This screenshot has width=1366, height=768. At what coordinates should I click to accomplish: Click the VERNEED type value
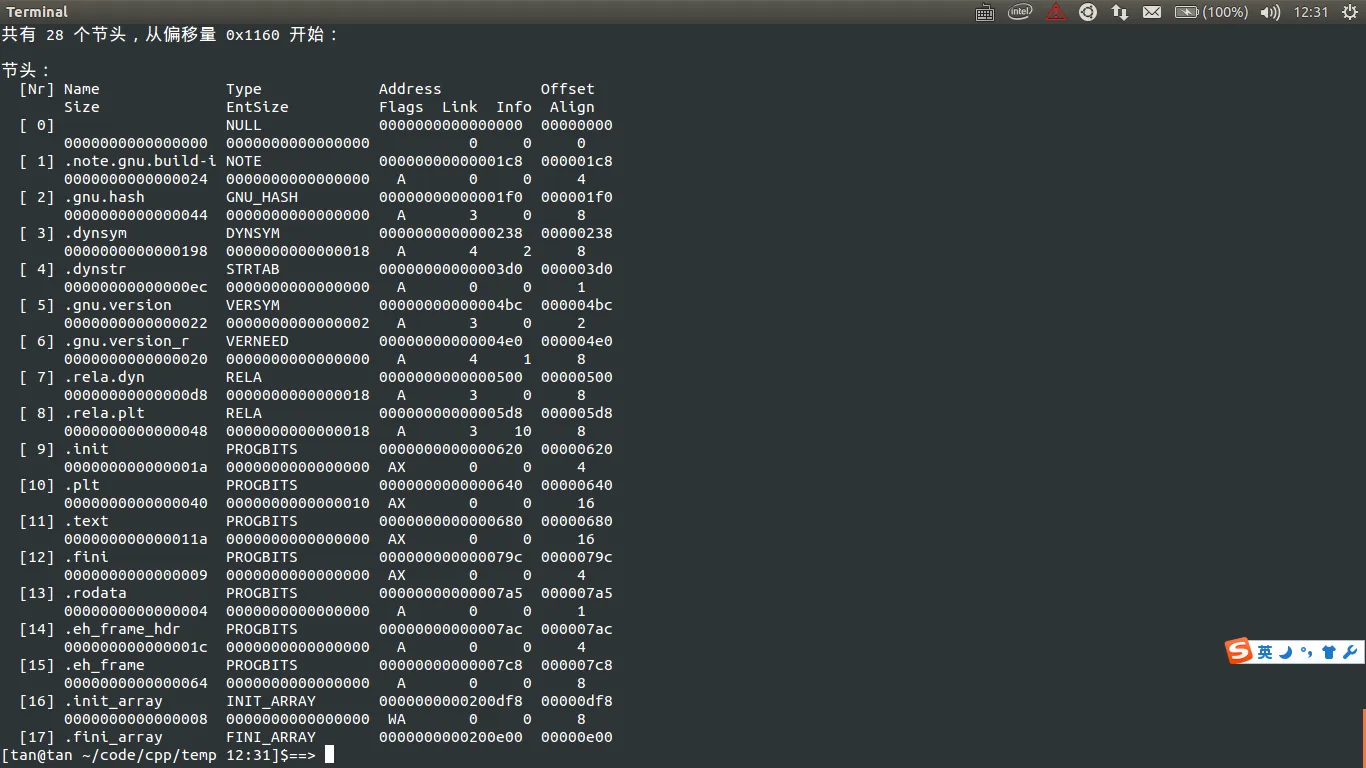click(257, 341)
